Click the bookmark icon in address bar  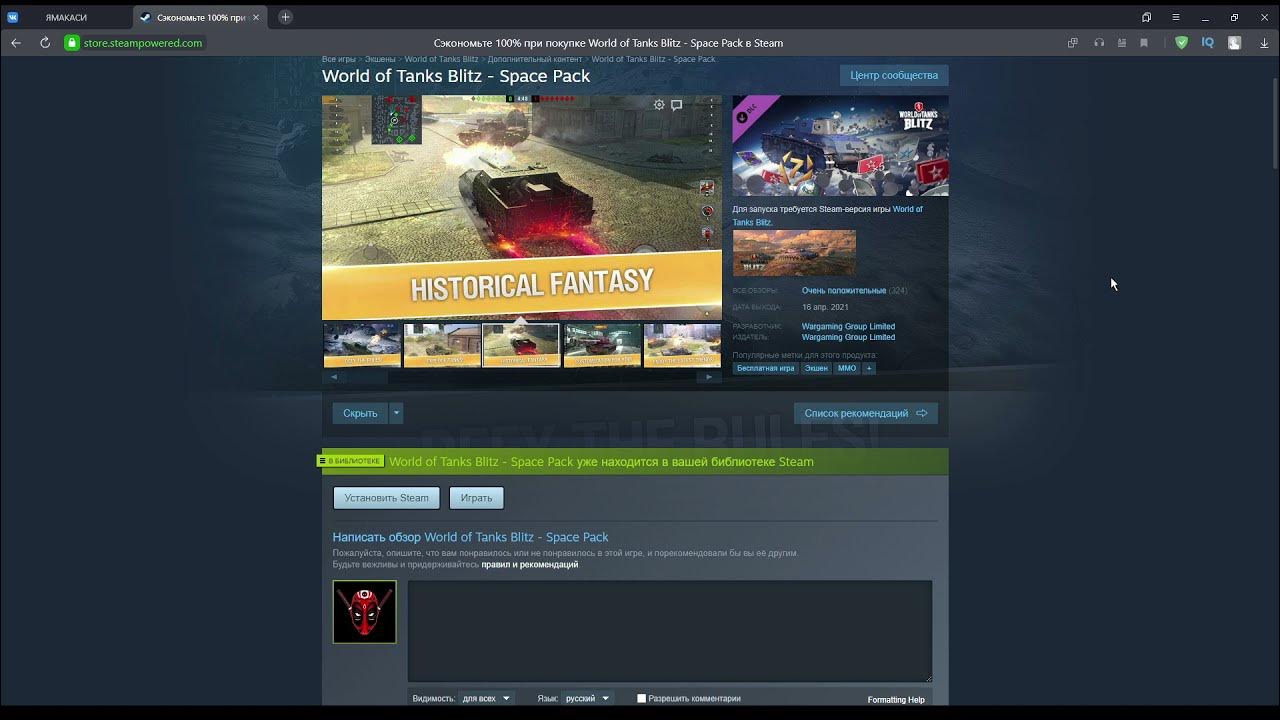pos(1144,43)
